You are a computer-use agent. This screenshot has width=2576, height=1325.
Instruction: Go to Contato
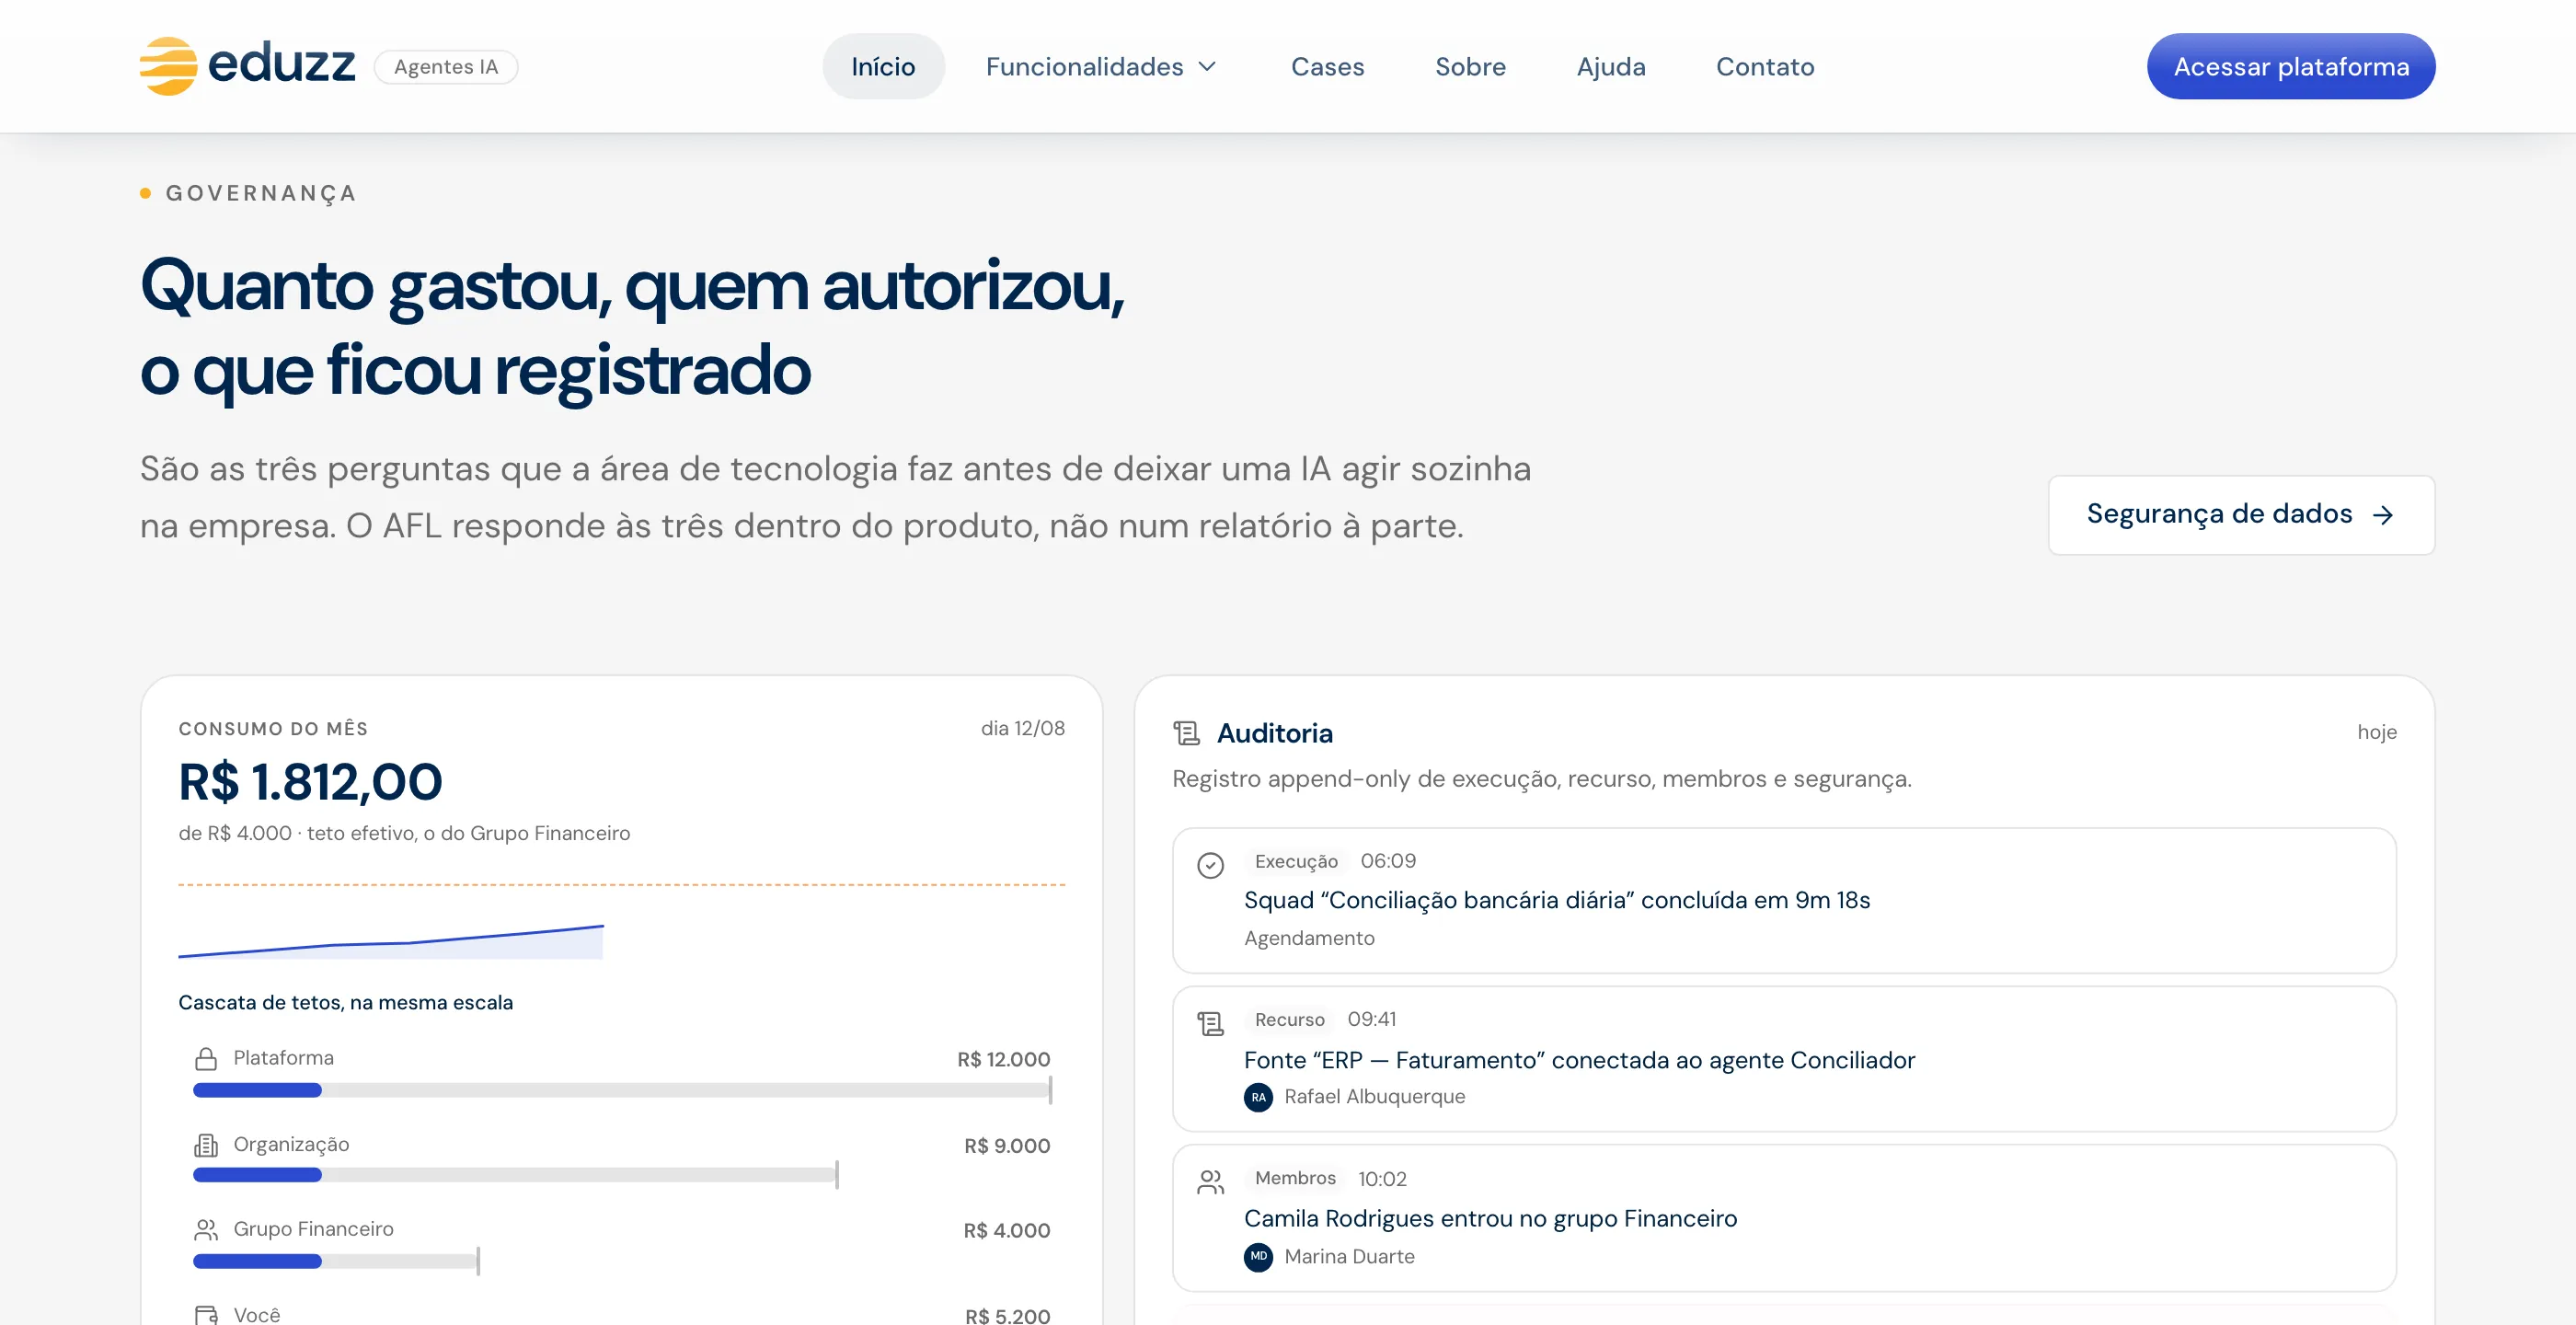[1765, 66]
